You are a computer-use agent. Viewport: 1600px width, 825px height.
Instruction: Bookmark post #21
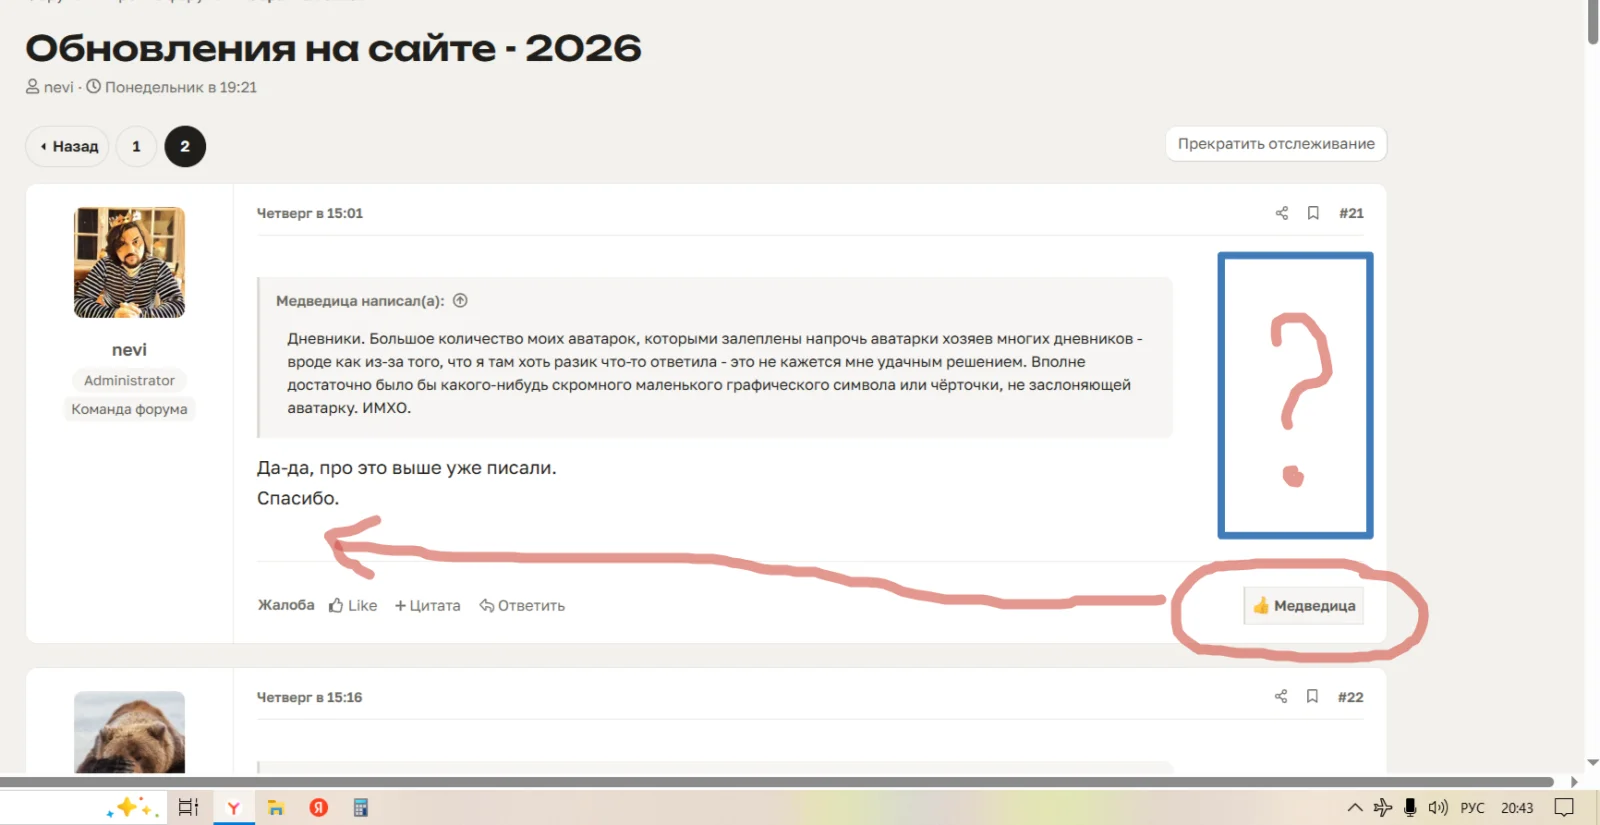pos(1313,213)
